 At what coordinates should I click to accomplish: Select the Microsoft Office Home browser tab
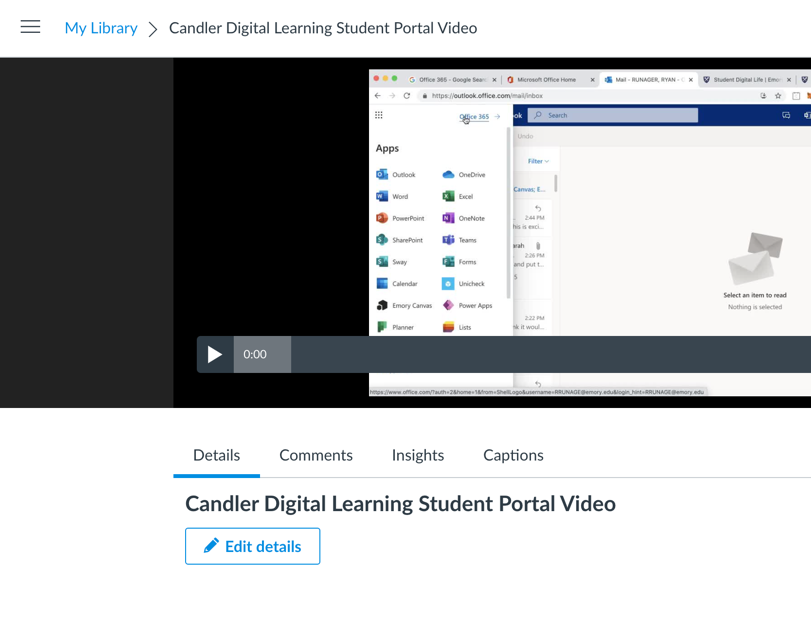pyautogui.click(x=546, y=79)
